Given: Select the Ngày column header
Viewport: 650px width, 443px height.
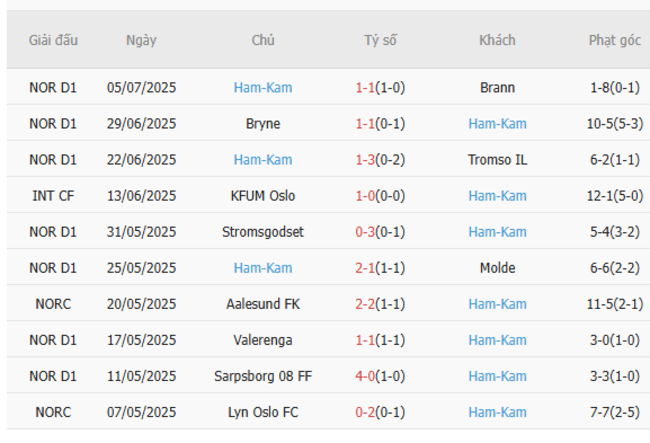Looking at the screenshot, I should [x=141, y=41].
